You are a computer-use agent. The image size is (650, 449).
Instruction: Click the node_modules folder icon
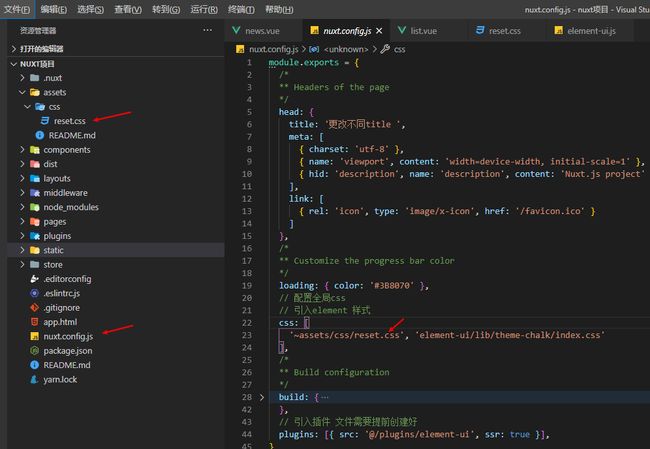pos(35,207)
